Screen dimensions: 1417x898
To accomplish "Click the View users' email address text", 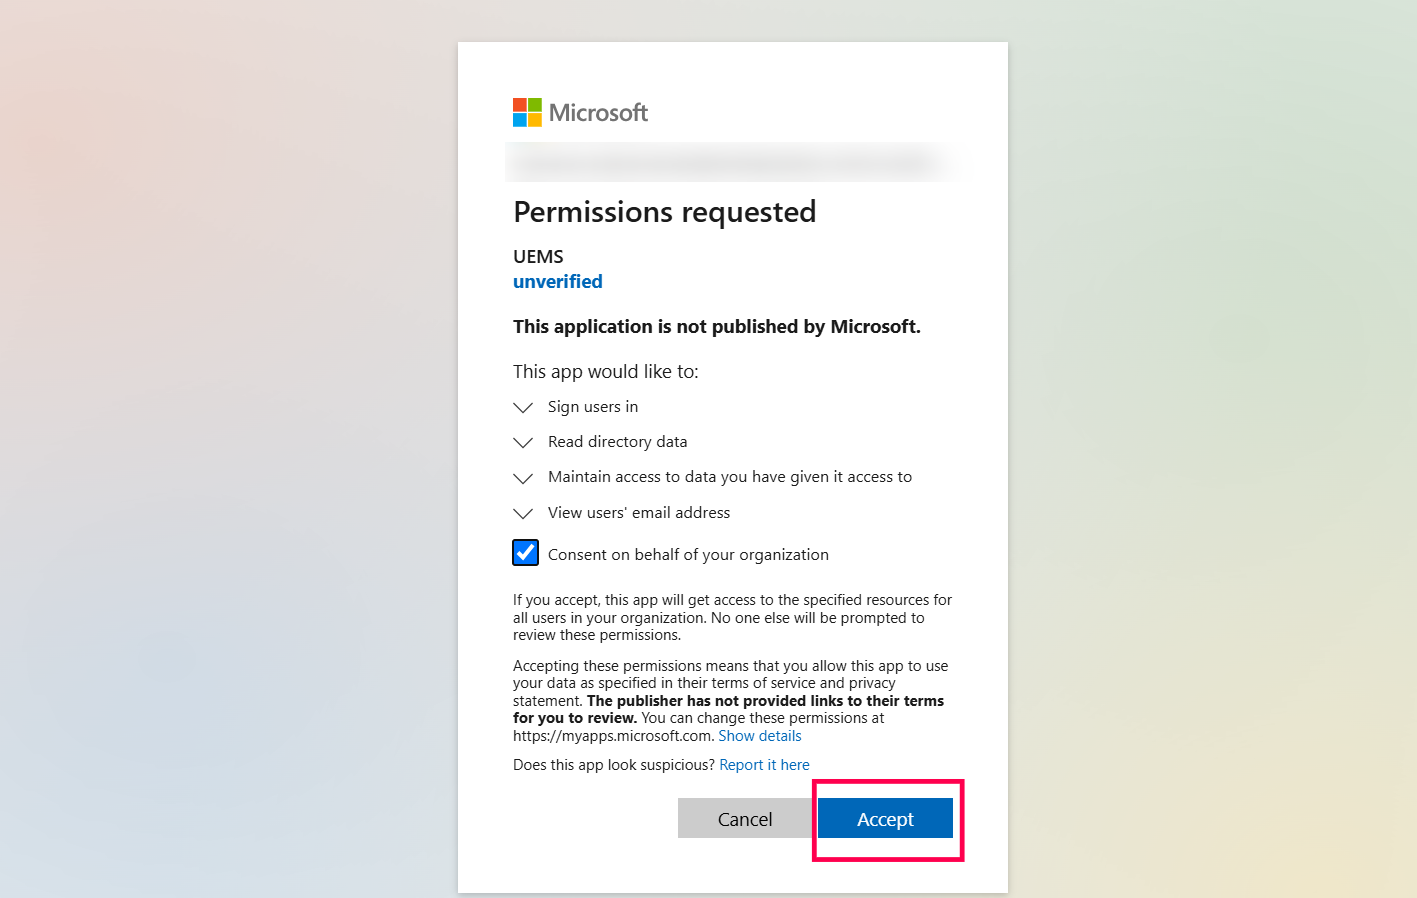I will coord(639,513).
